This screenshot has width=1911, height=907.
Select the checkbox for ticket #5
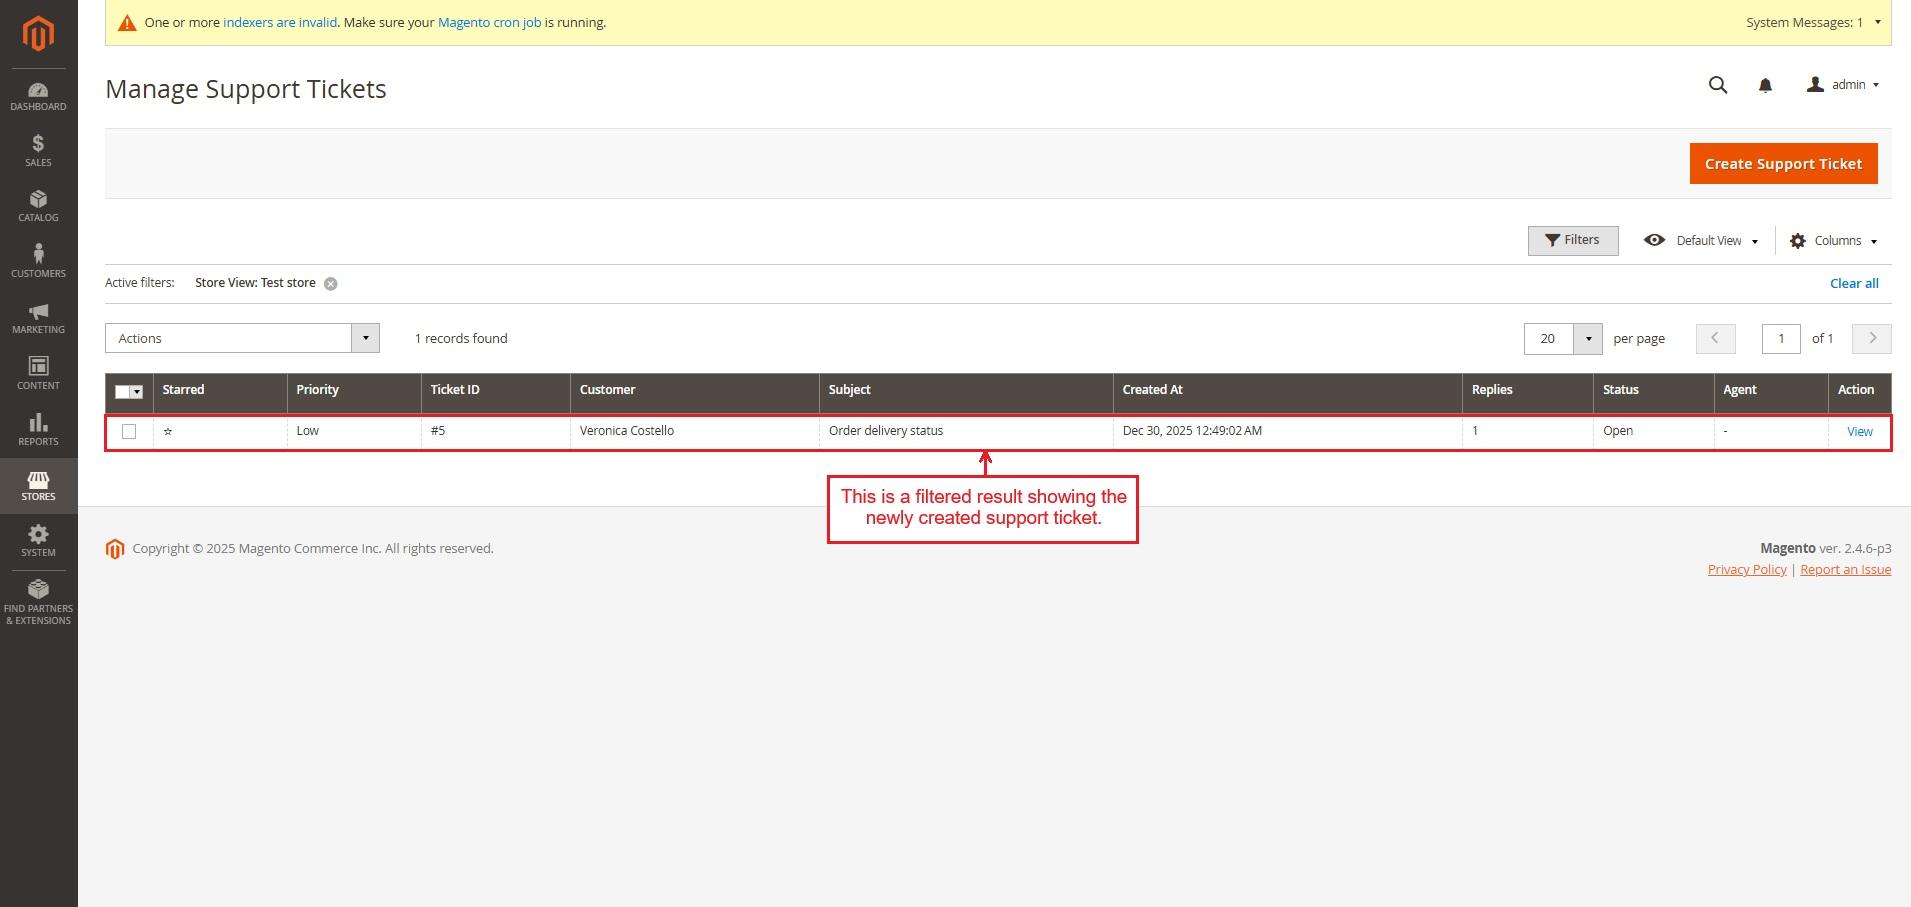pyautogui.click(x=129, y=432)
